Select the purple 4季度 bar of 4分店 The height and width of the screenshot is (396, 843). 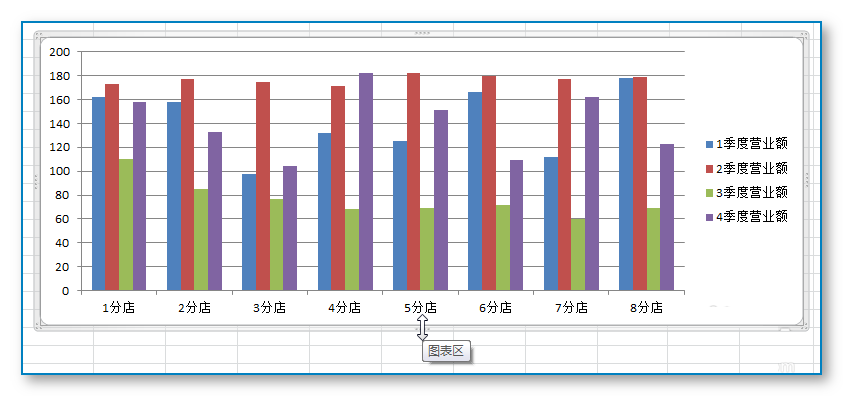pyautogui.click(x=366, y=182)
